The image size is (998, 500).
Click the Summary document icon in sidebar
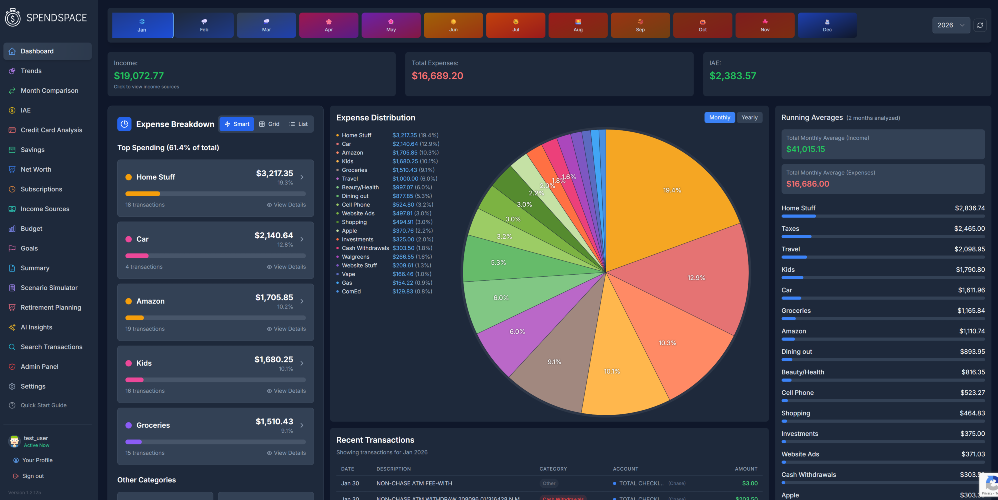(12, 268)
